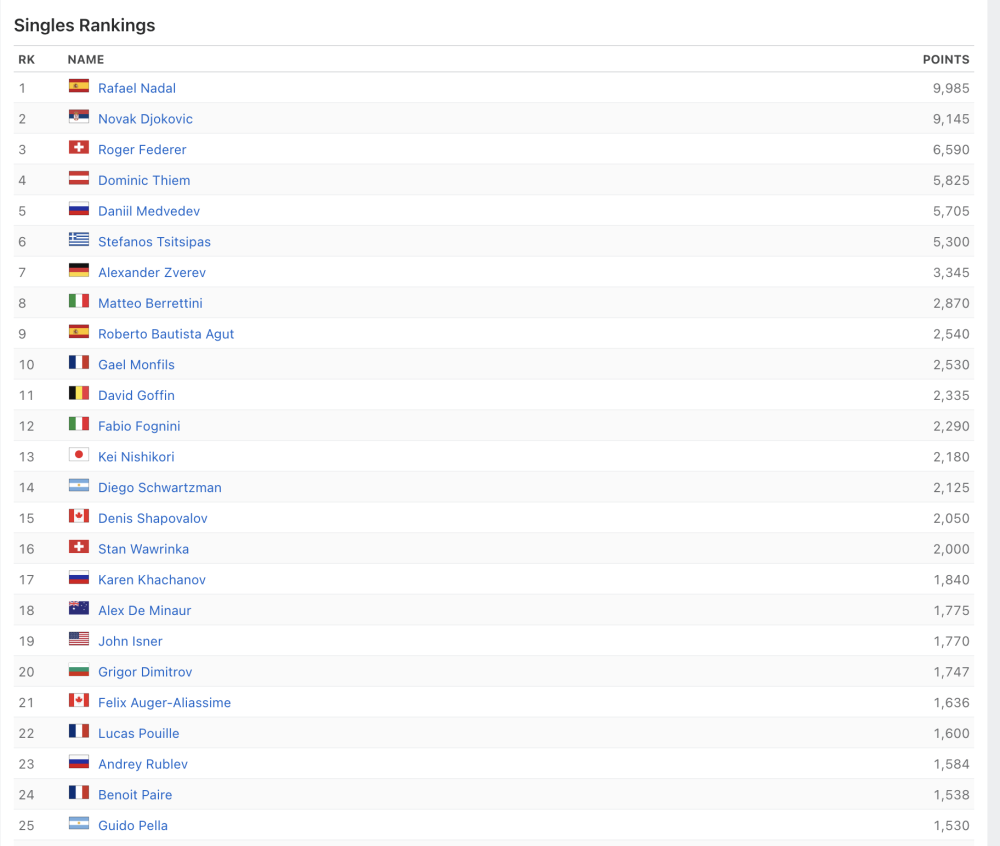This screenshot has width=1000, height=846.
Task: Open Guido Pella's profile link
Action: [133, 825]
